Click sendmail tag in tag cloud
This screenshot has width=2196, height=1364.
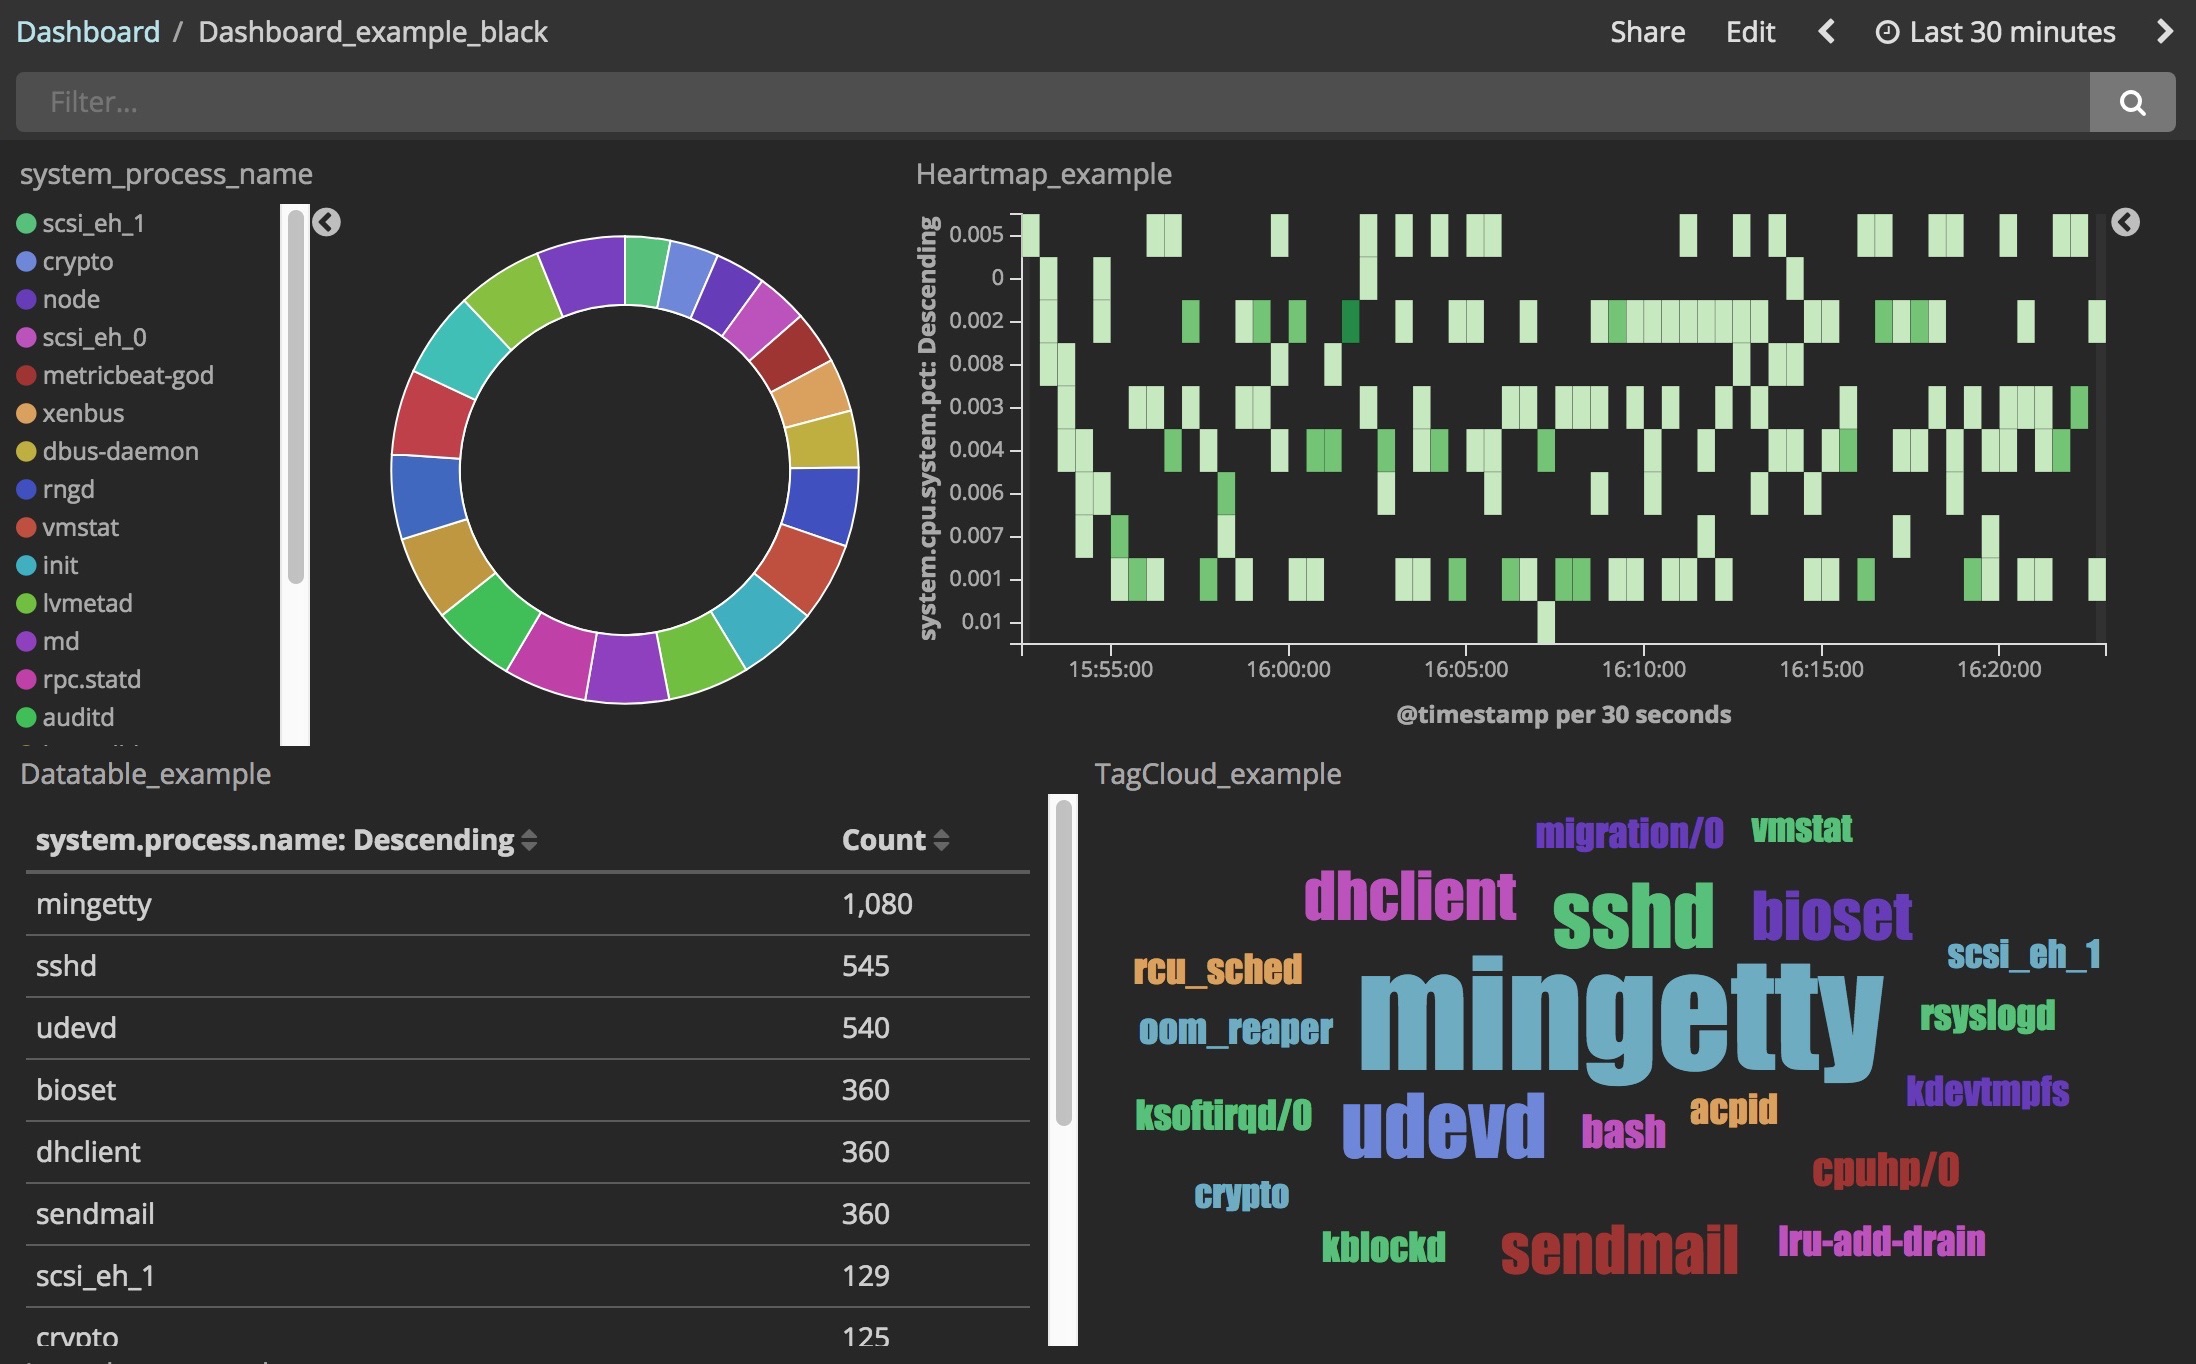pyautogui.click(x=1619, y=1250)
